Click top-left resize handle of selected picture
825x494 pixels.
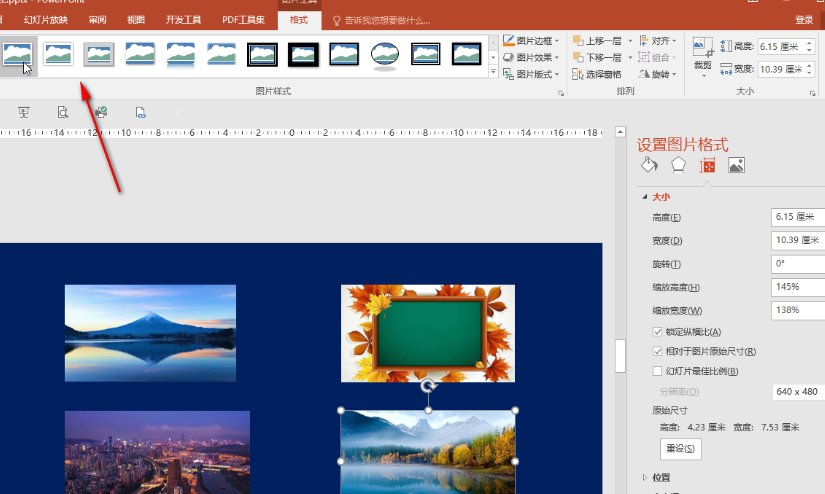click(x=341, y=410)
